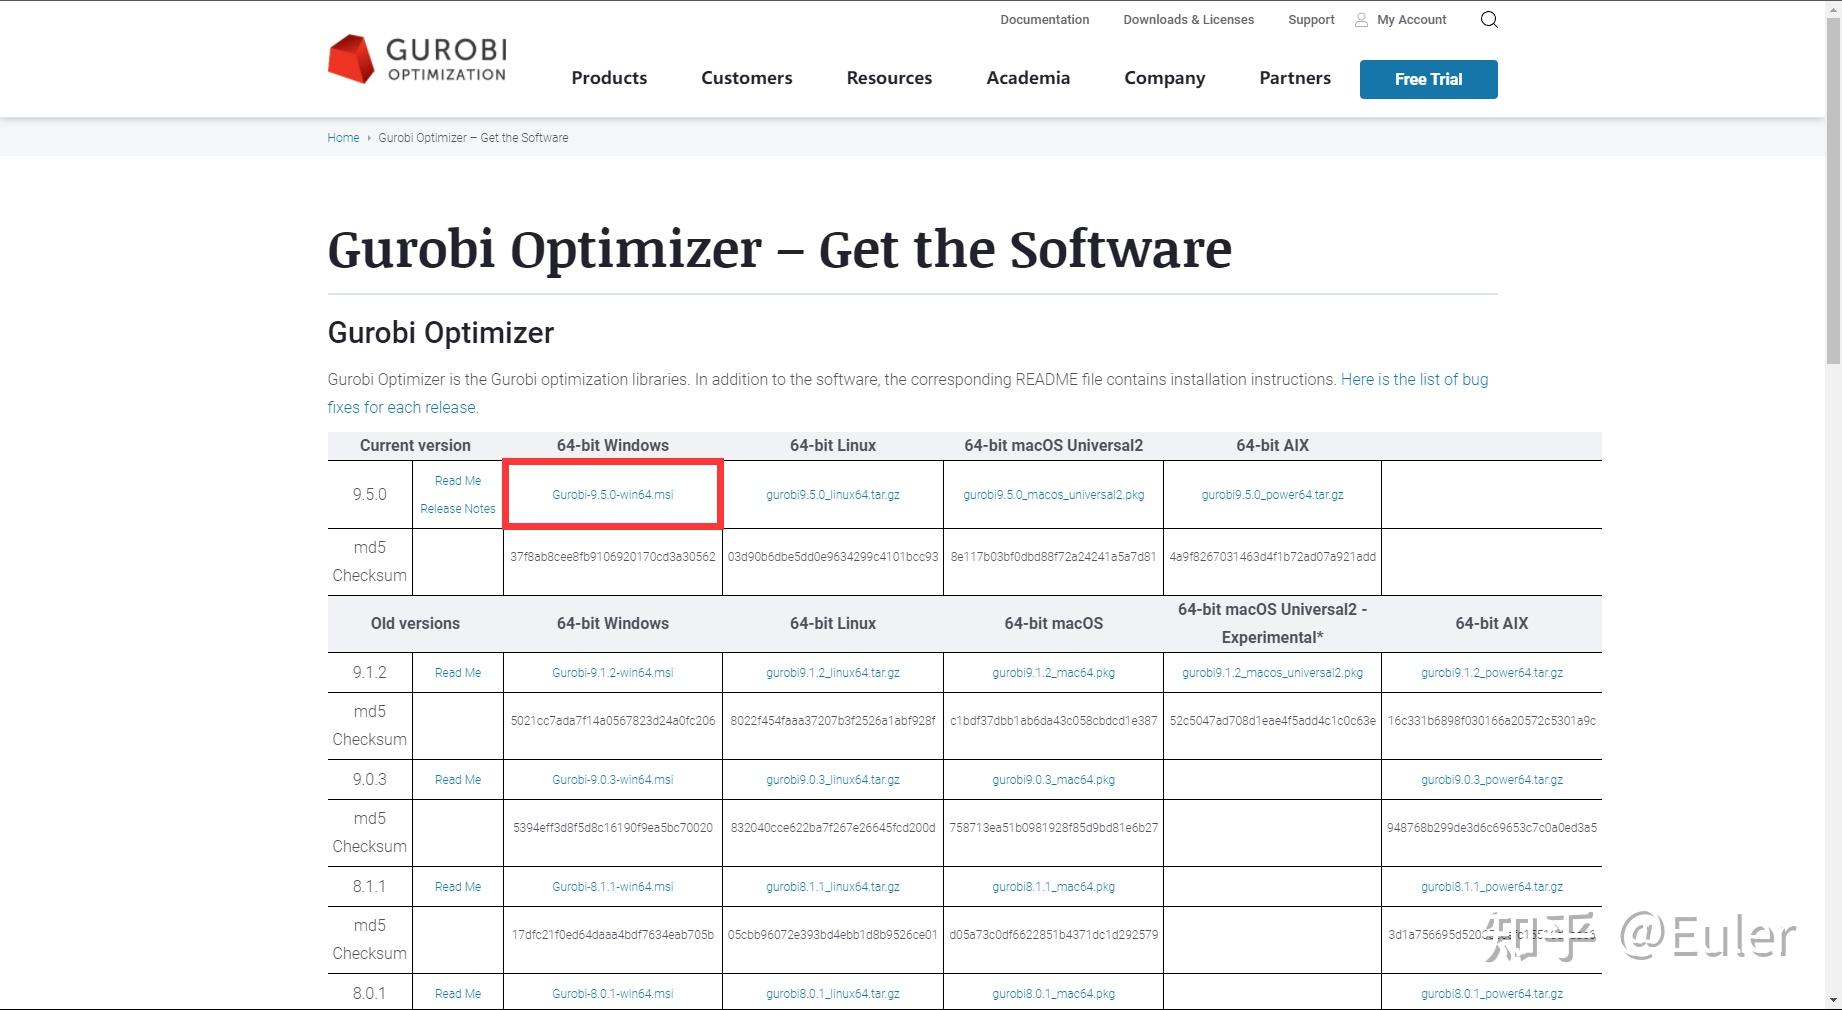This screenshot has width=1842, height=1010.
Task: Click the scrollbar up arrow
Action: (1833, 8)
